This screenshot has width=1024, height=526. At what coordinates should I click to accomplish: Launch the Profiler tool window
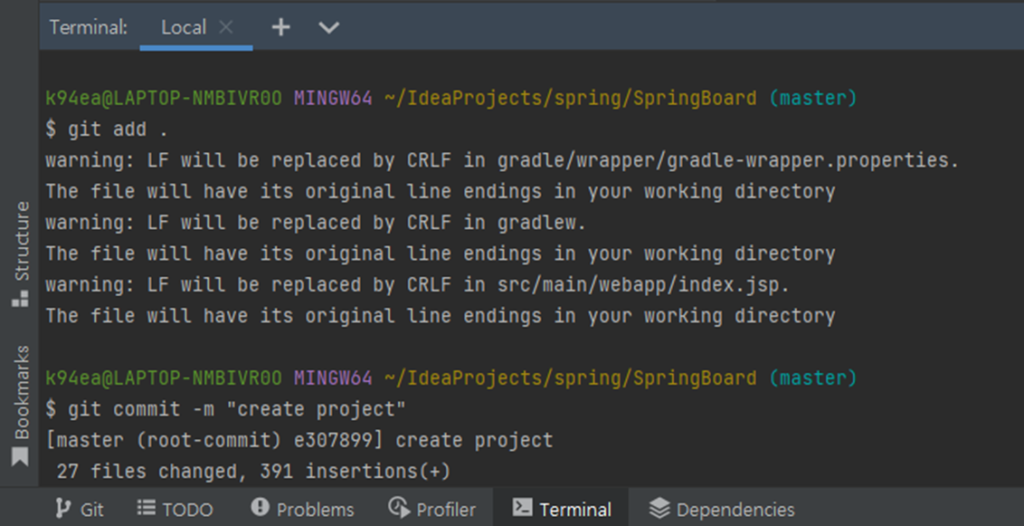(x=432, y=509)
